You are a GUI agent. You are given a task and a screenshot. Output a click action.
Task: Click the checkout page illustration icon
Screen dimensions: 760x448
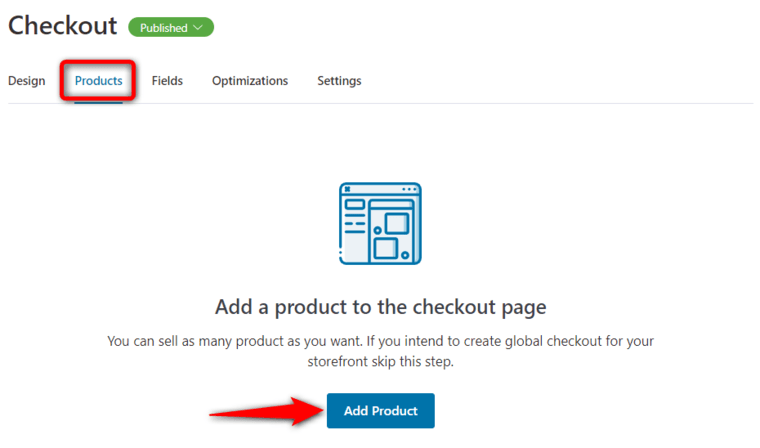[380, 224]
